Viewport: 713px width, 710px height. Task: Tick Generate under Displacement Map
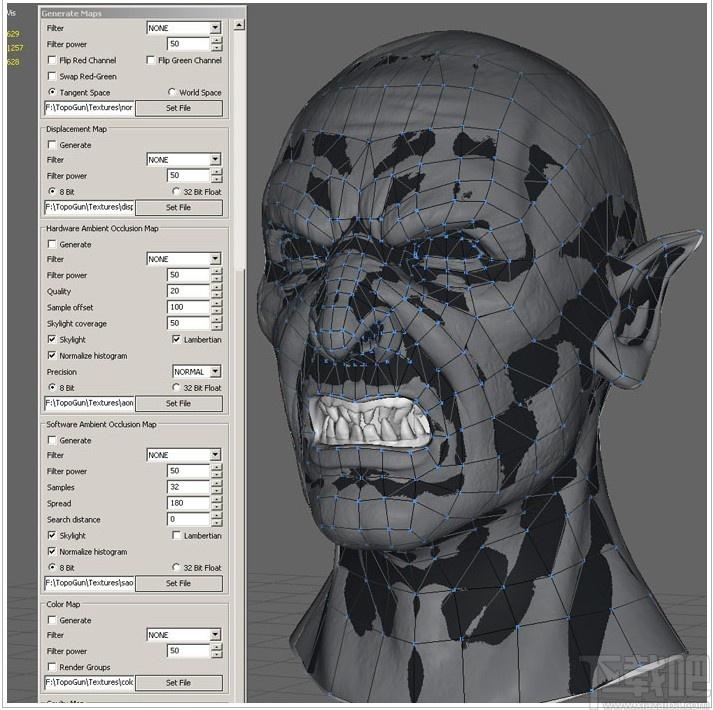click(52, 145)
